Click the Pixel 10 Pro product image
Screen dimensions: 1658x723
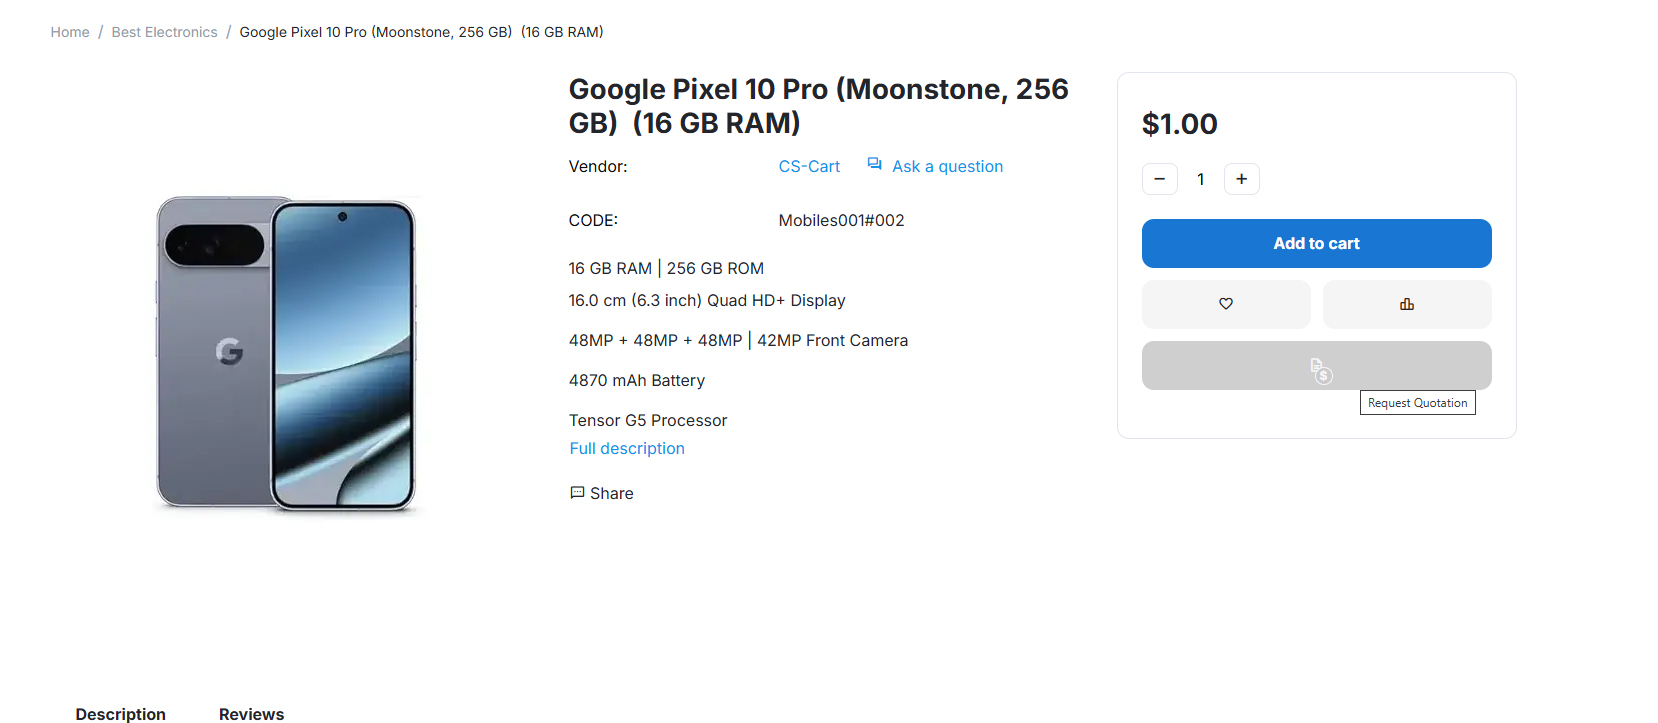[x=286, y=353]
